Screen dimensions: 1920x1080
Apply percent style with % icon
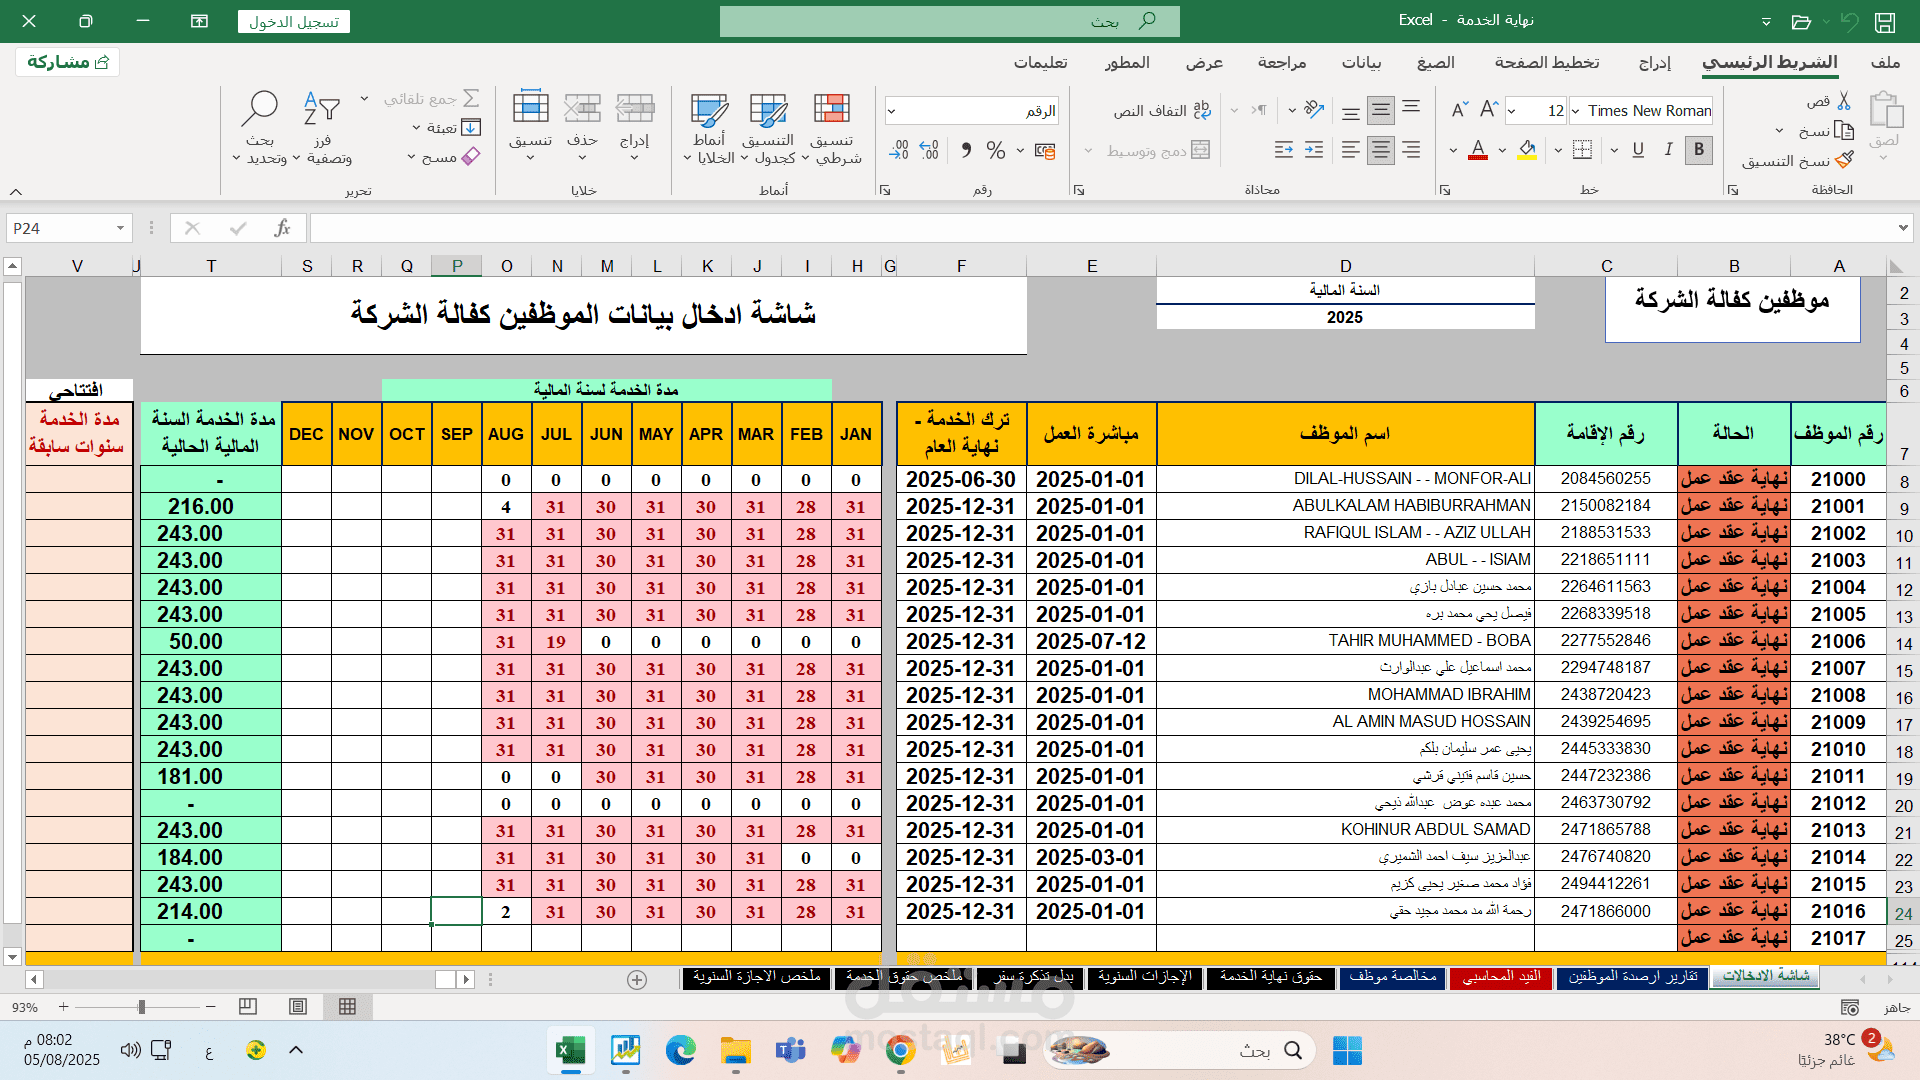(x=995, y=150)
